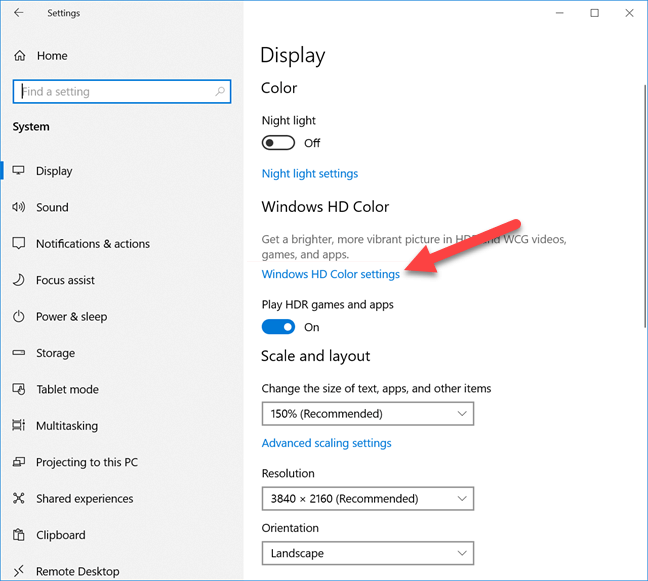The image size is (648, 581).
Task: Click the Storage drive icon
Action: (x=19, y=353)
